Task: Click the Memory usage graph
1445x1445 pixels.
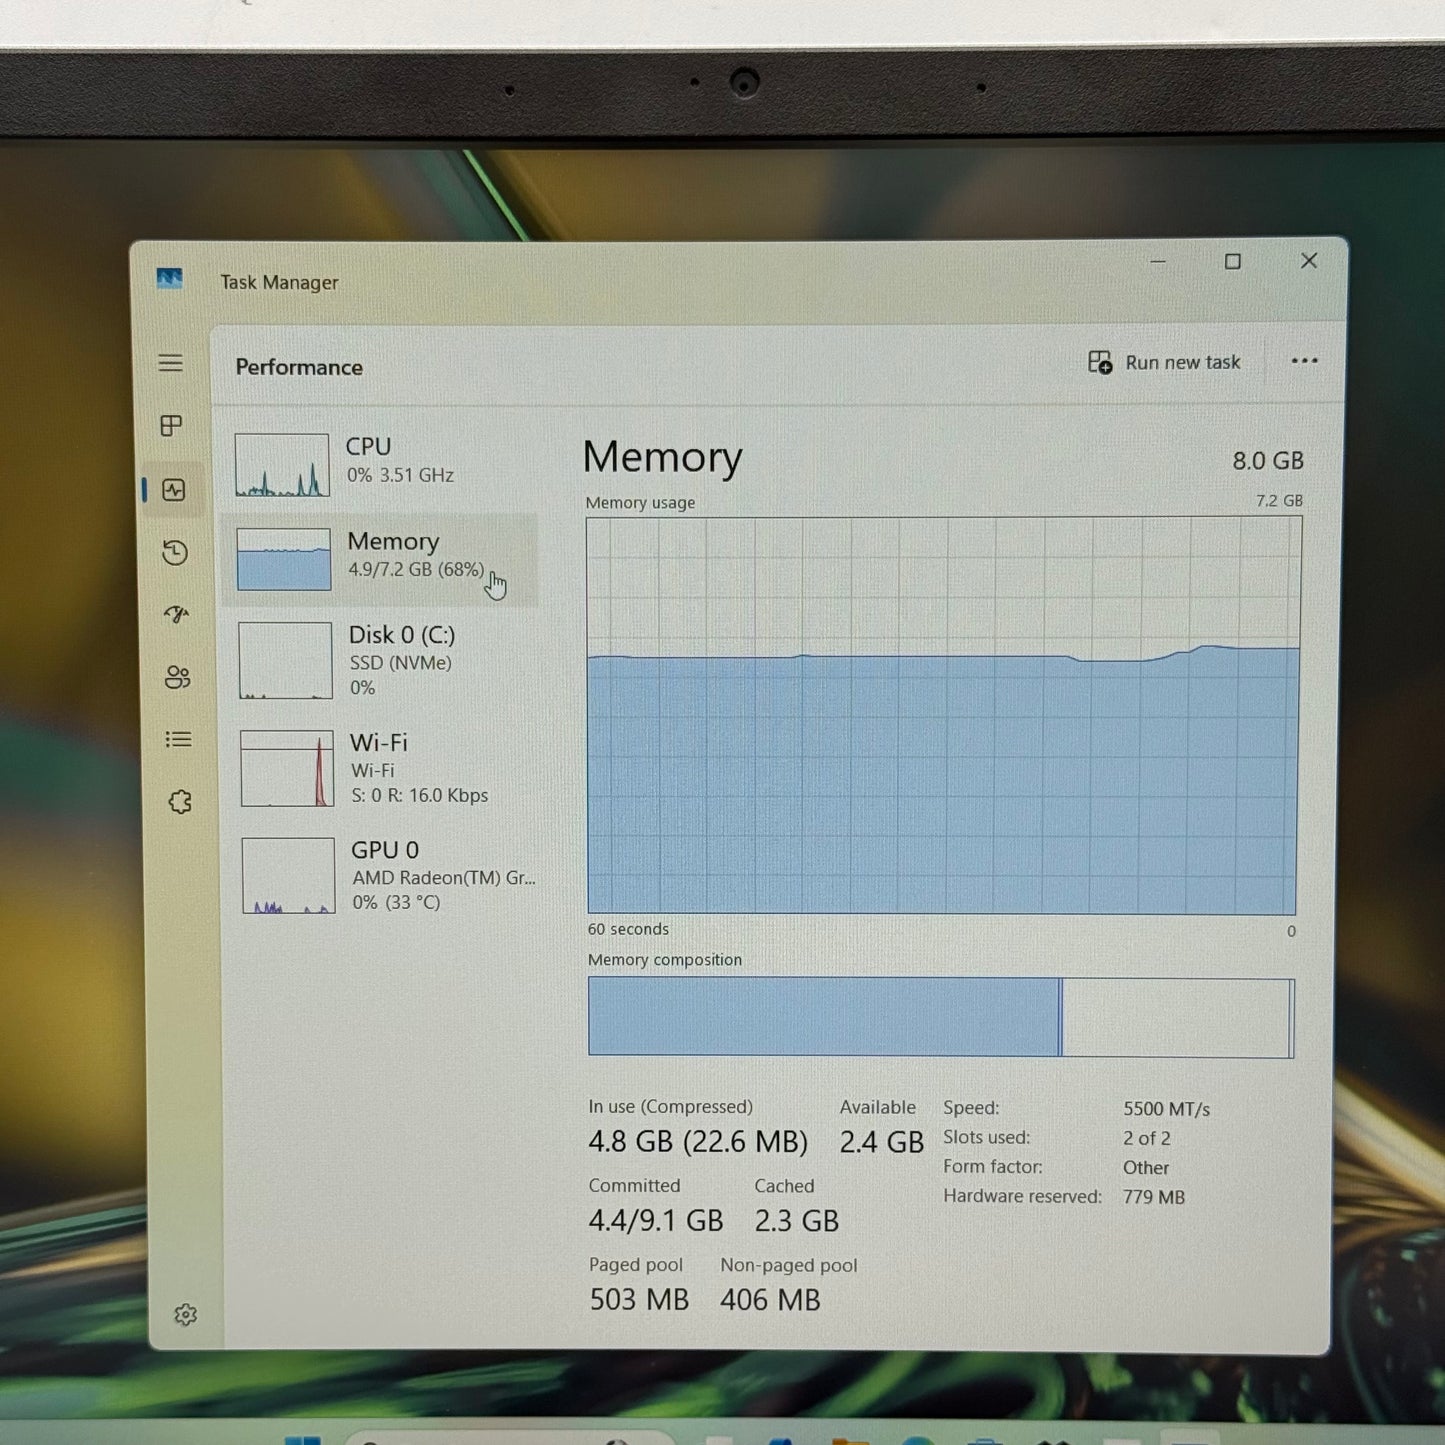Action: [x=943, y=715]
